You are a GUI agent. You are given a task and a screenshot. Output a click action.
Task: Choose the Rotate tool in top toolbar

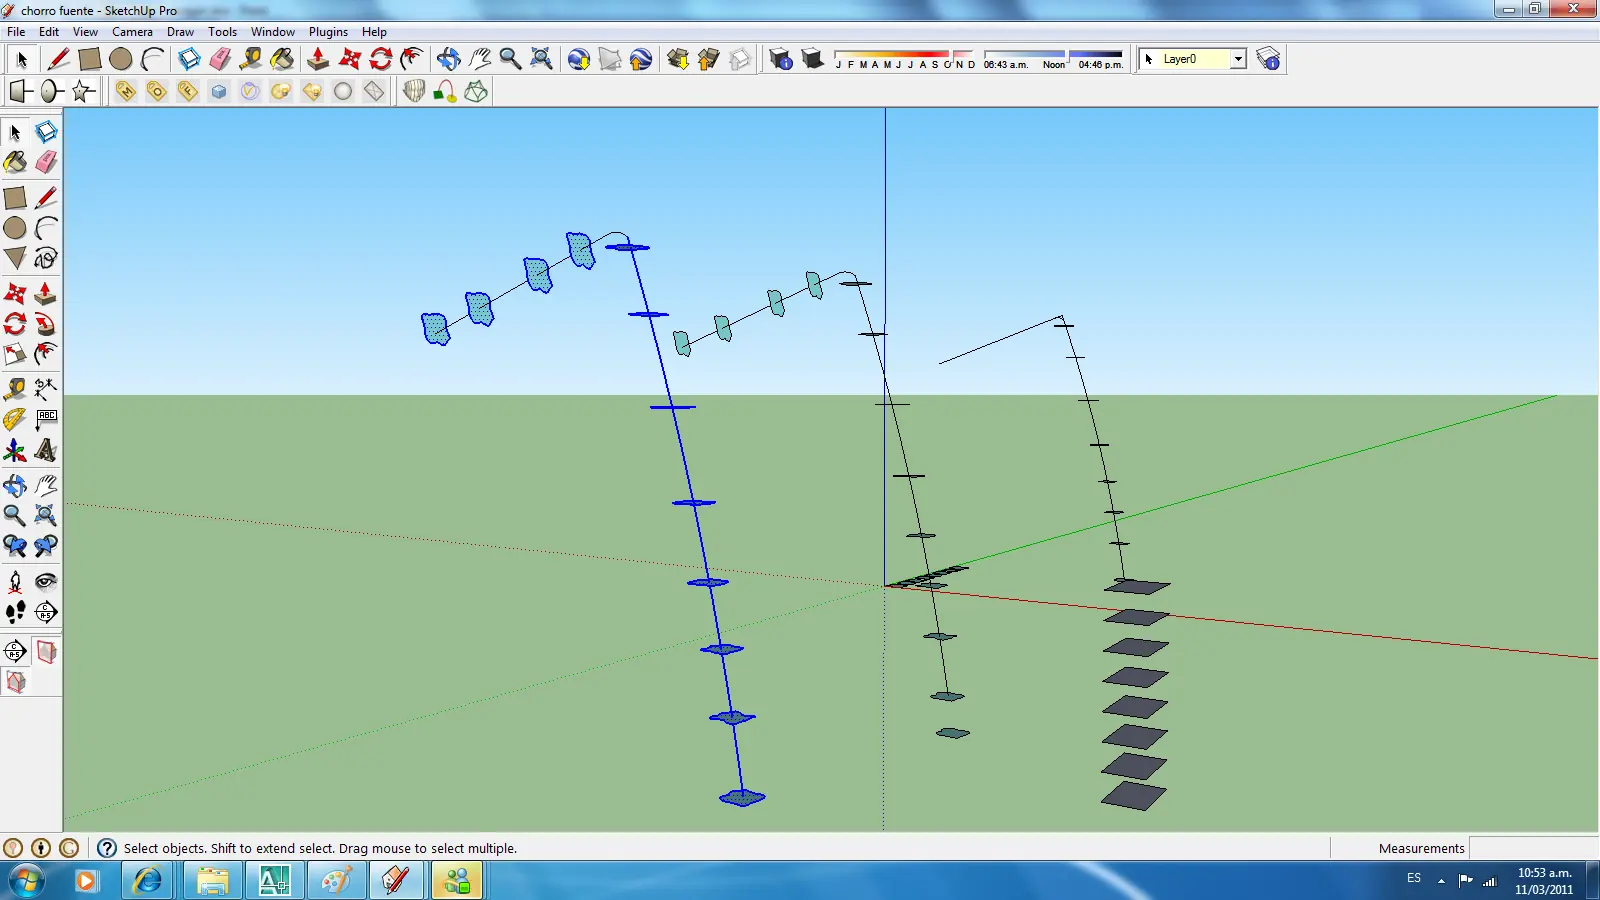tap(381, 59)
